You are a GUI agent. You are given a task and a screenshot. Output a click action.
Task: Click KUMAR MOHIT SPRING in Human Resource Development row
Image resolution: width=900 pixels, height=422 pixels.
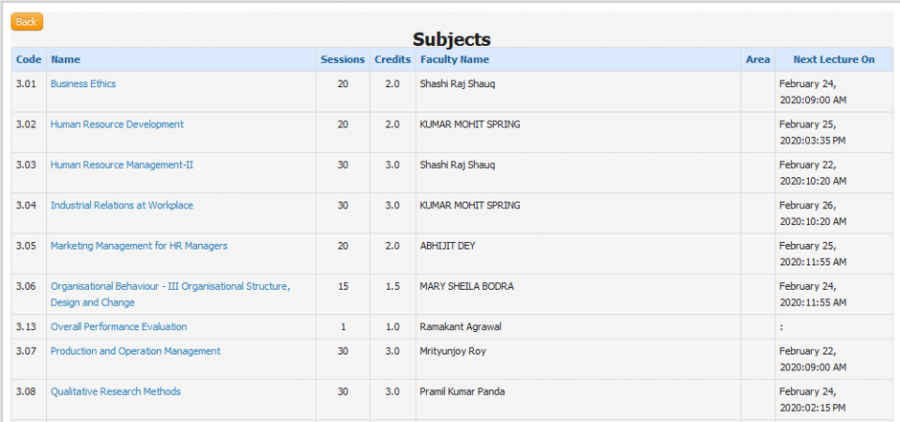coord(470,125)
